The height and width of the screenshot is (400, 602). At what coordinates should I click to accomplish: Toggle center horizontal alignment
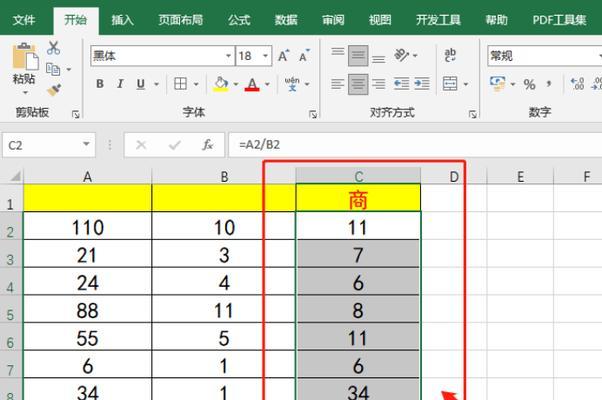[358, 84]
